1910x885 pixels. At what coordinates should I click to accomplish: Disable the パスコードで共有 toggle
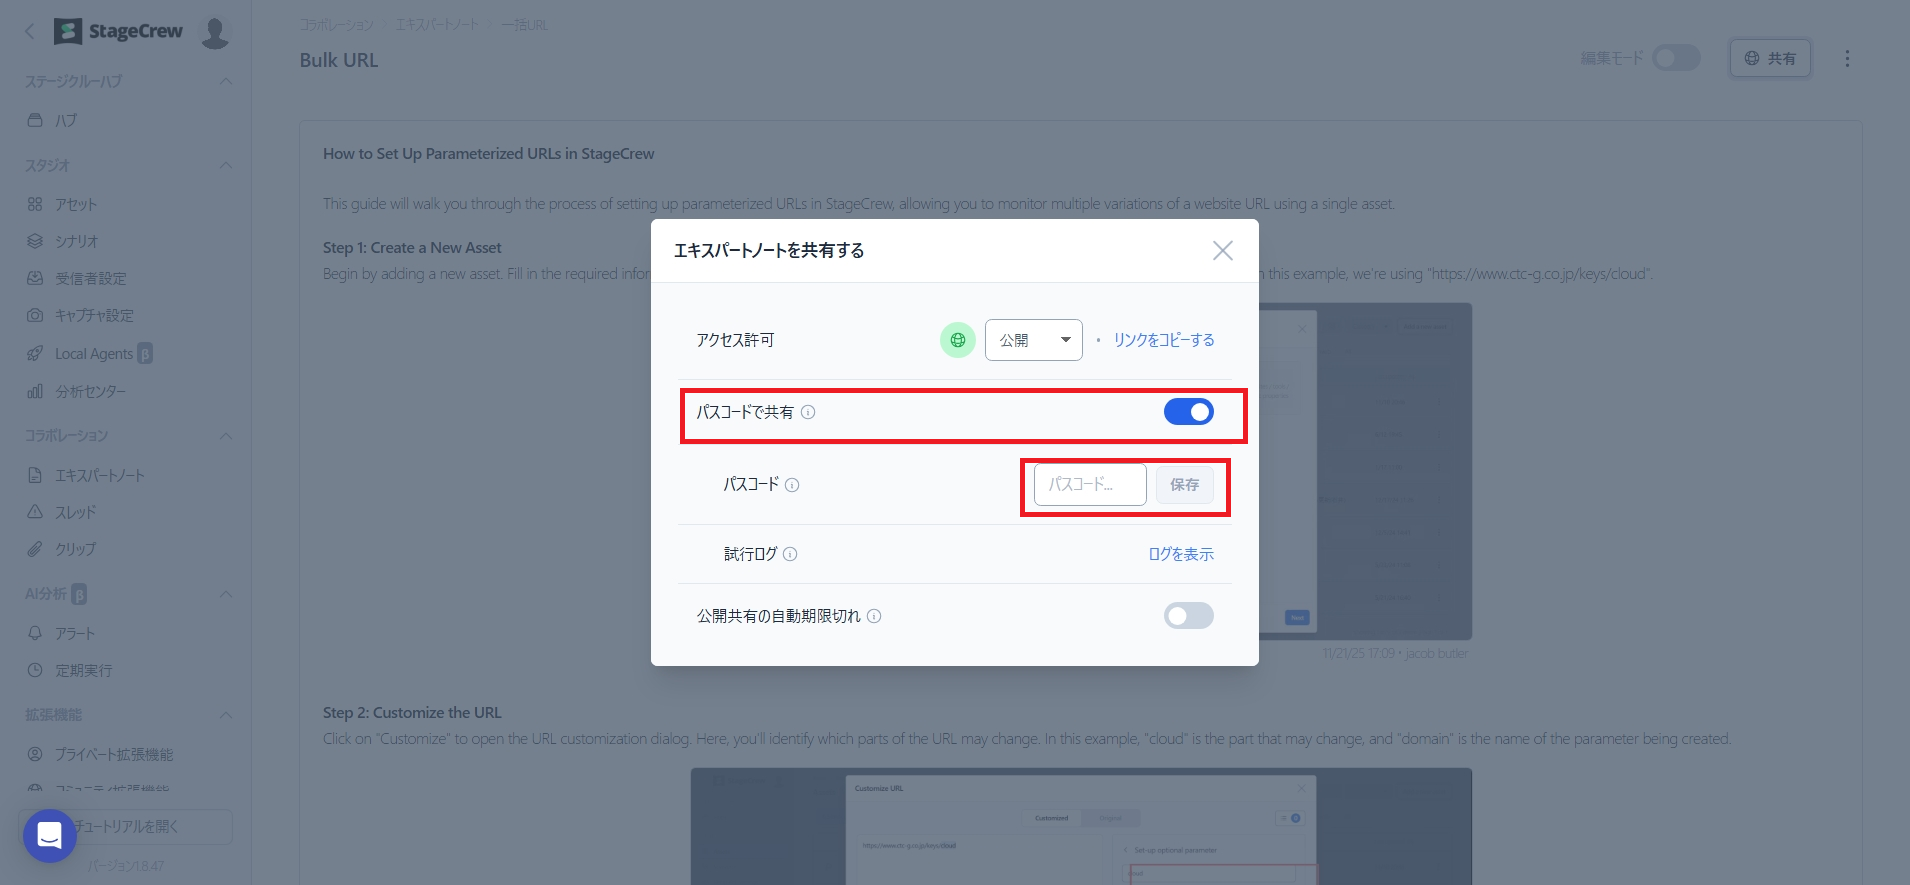[1188, 412]
